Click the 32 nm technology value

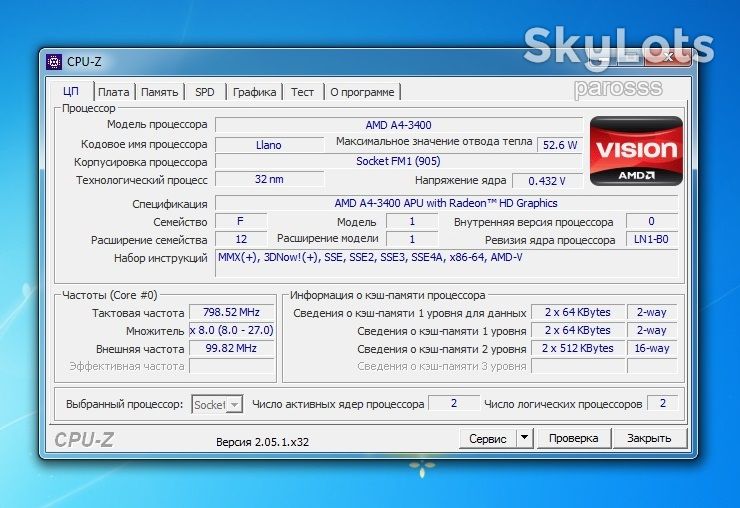269,179
